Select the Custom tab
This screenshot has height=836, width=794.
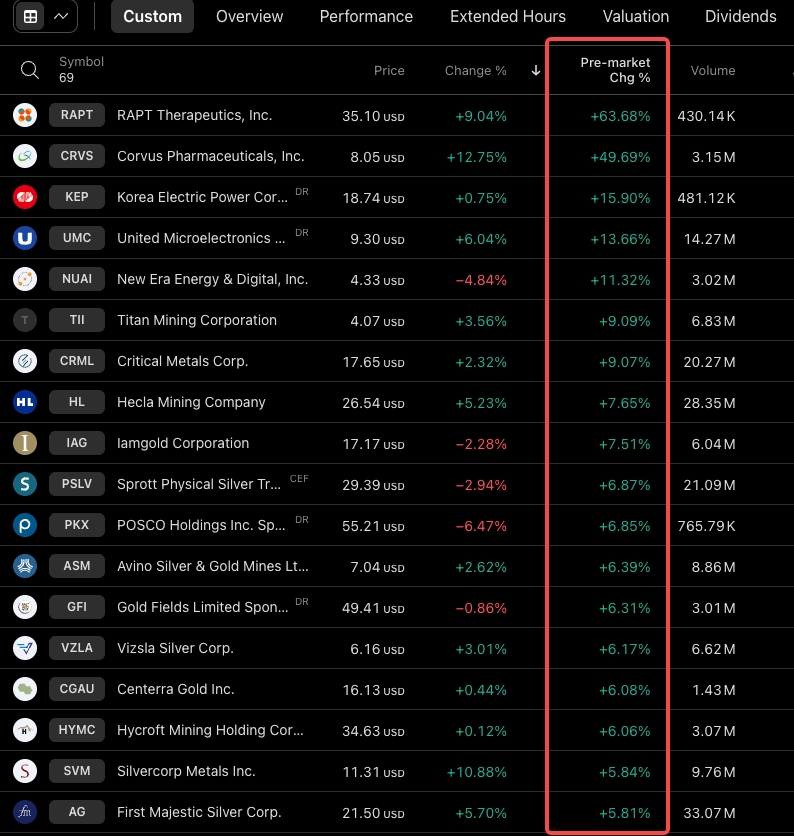click(153, 17)
